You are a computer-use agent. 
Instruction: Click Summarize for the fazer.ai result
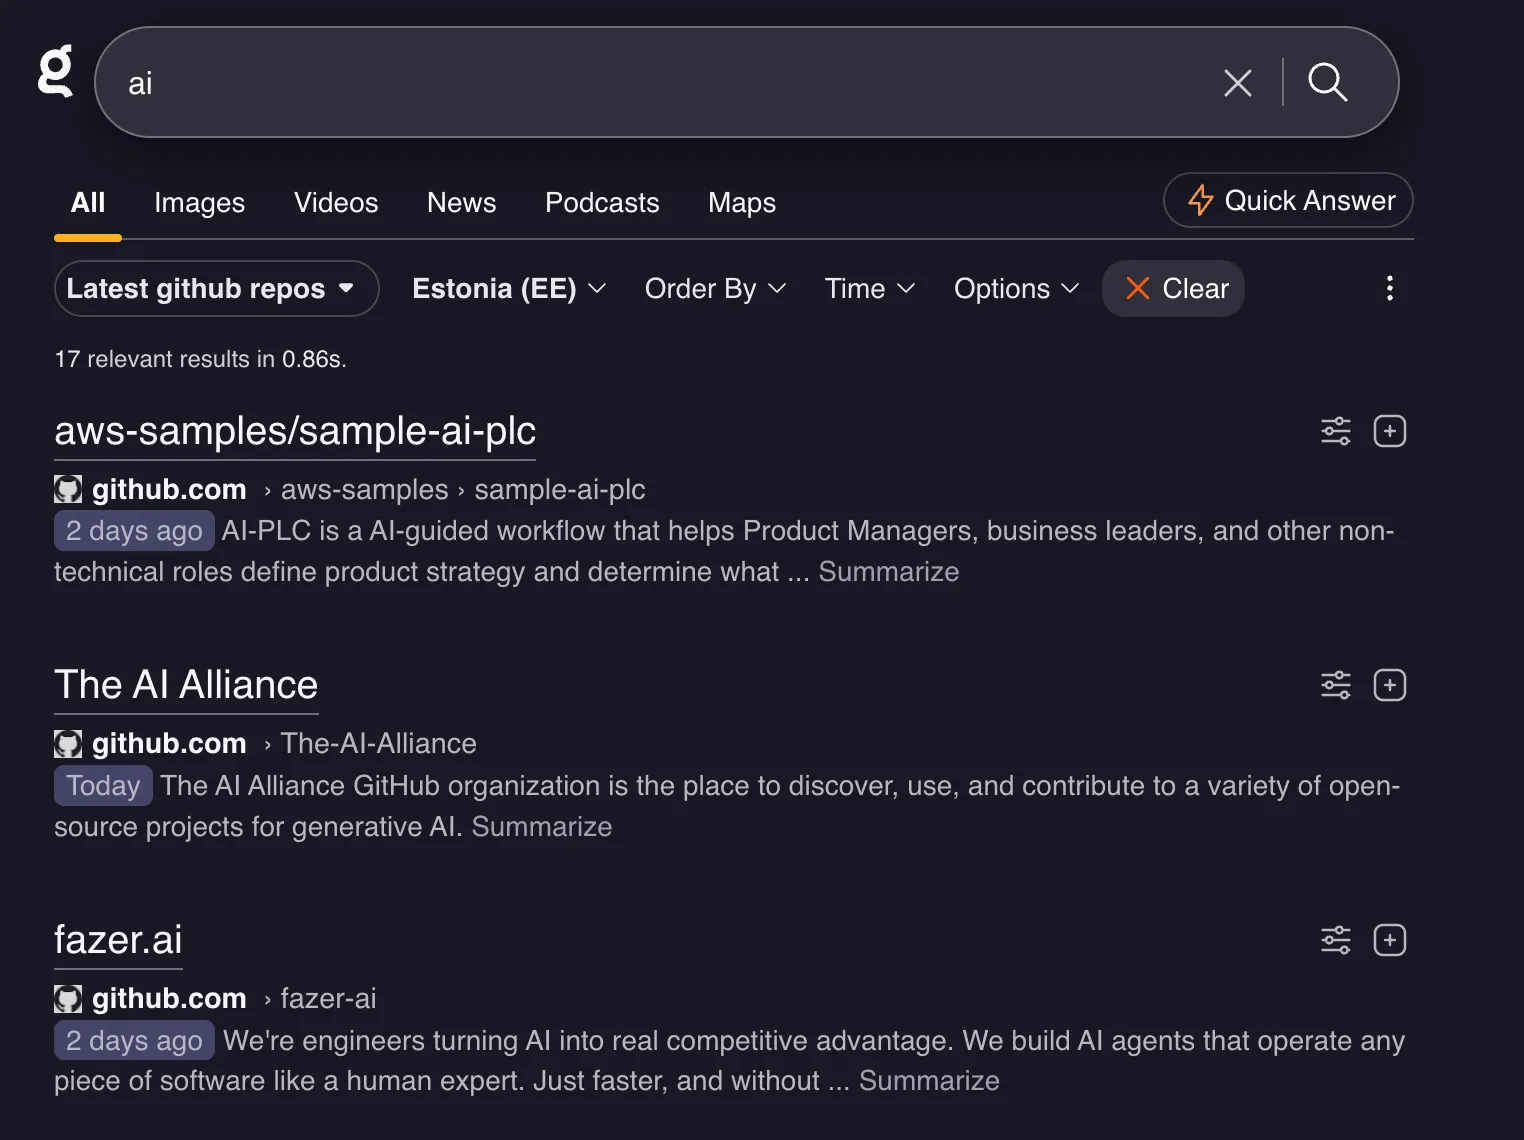929,1080
